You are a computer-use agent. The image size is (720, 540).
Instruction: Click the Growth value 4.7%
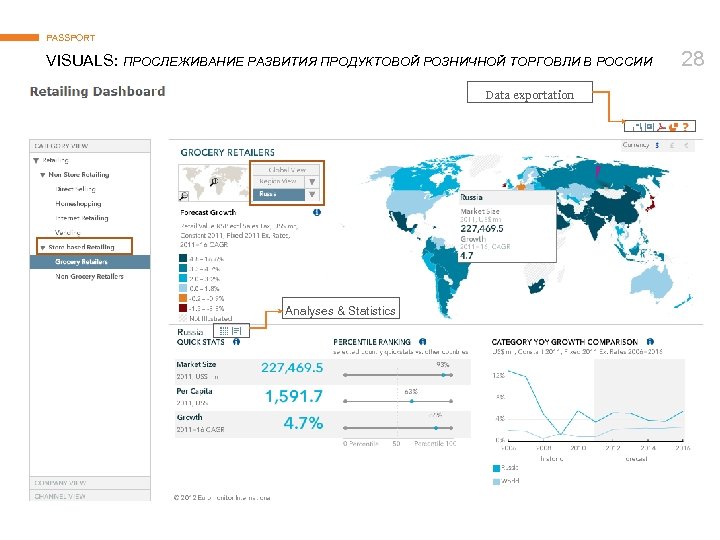tap(303, 423)
